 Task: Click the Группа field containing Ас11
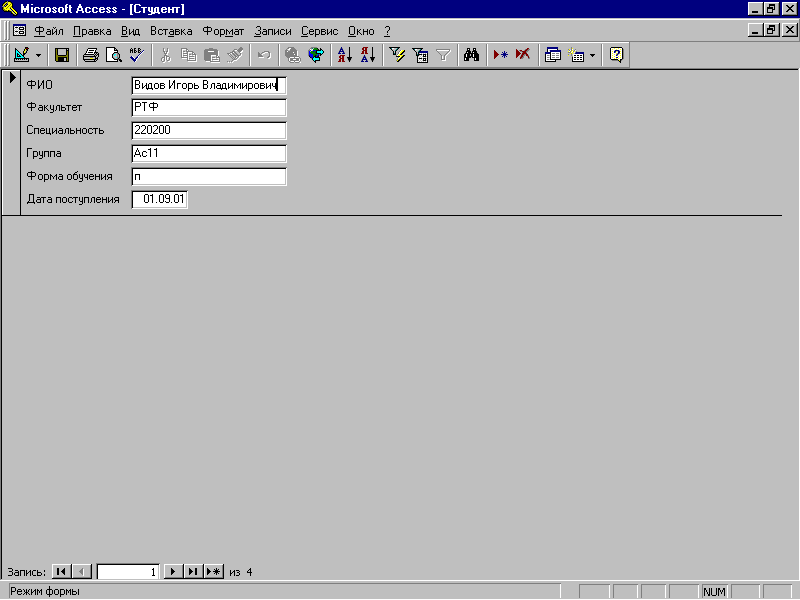click(209, 154)
